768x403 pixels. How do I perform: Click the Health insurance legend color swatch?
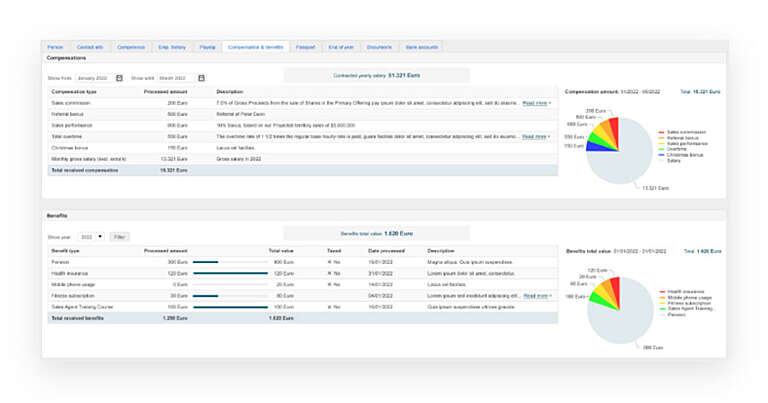[x=662, y=292]
